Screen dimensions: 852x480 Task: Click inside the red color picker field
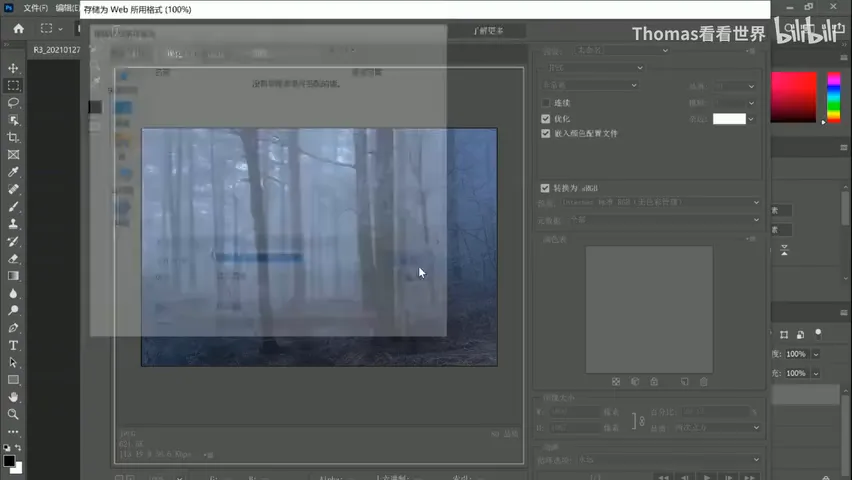[x=793, y=97]
